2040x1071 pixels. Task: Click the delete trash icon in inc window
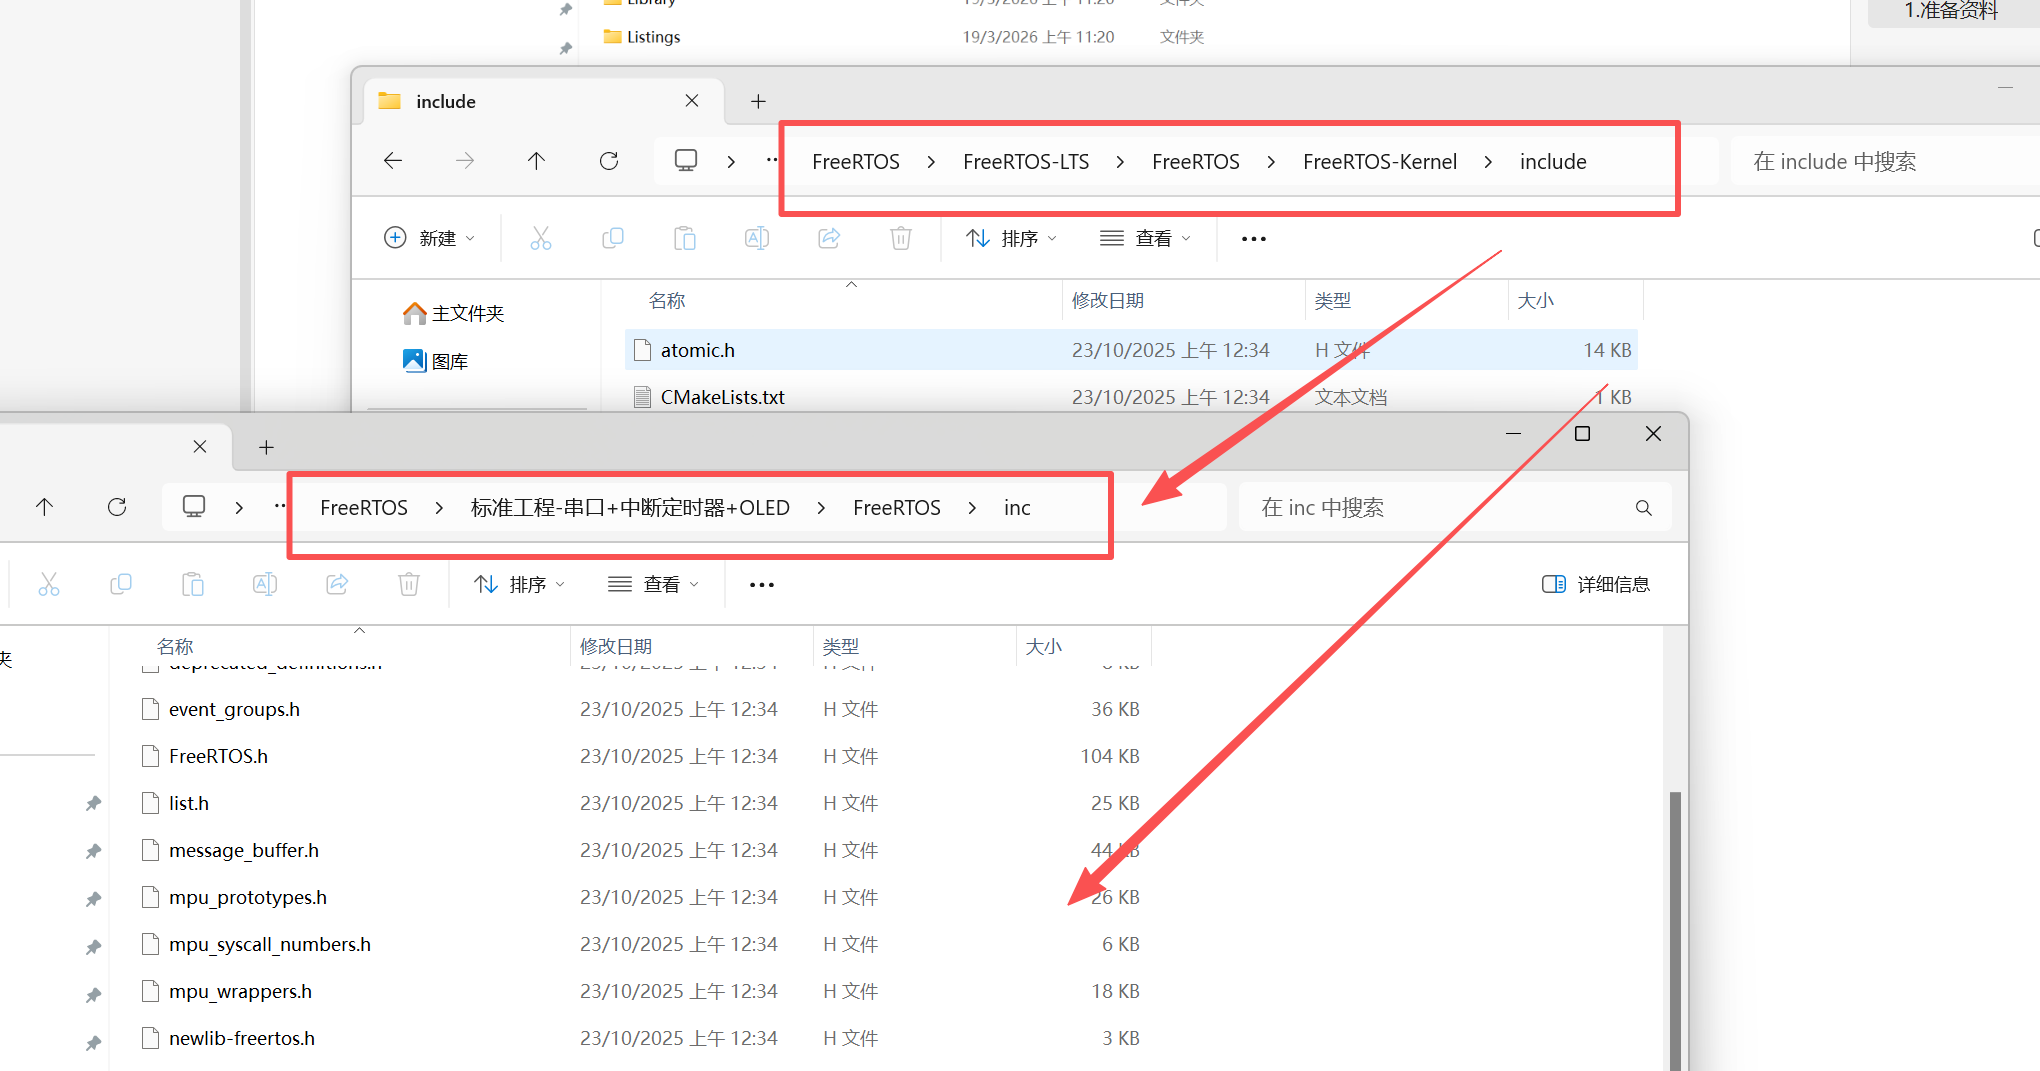pyautogui.click(x=409, y=585)
